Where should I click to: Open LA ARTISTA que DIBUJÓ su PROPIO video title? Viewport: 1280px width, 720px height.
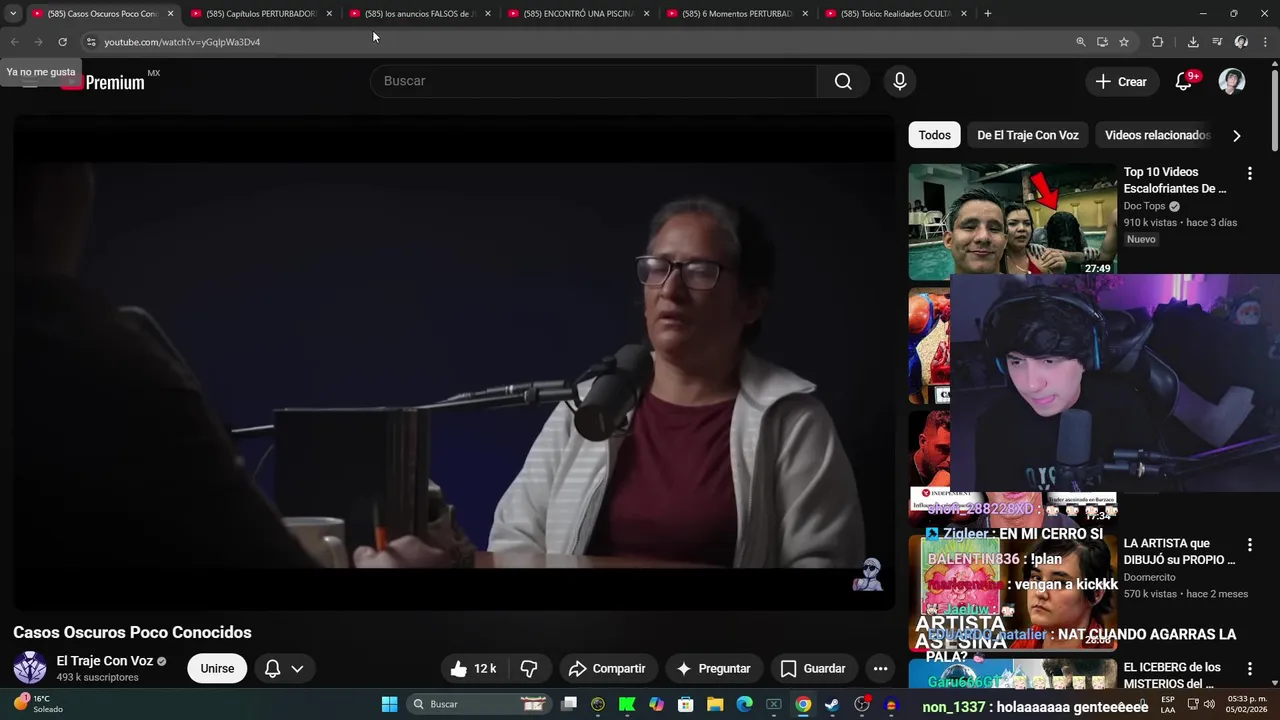point(1179,552)
